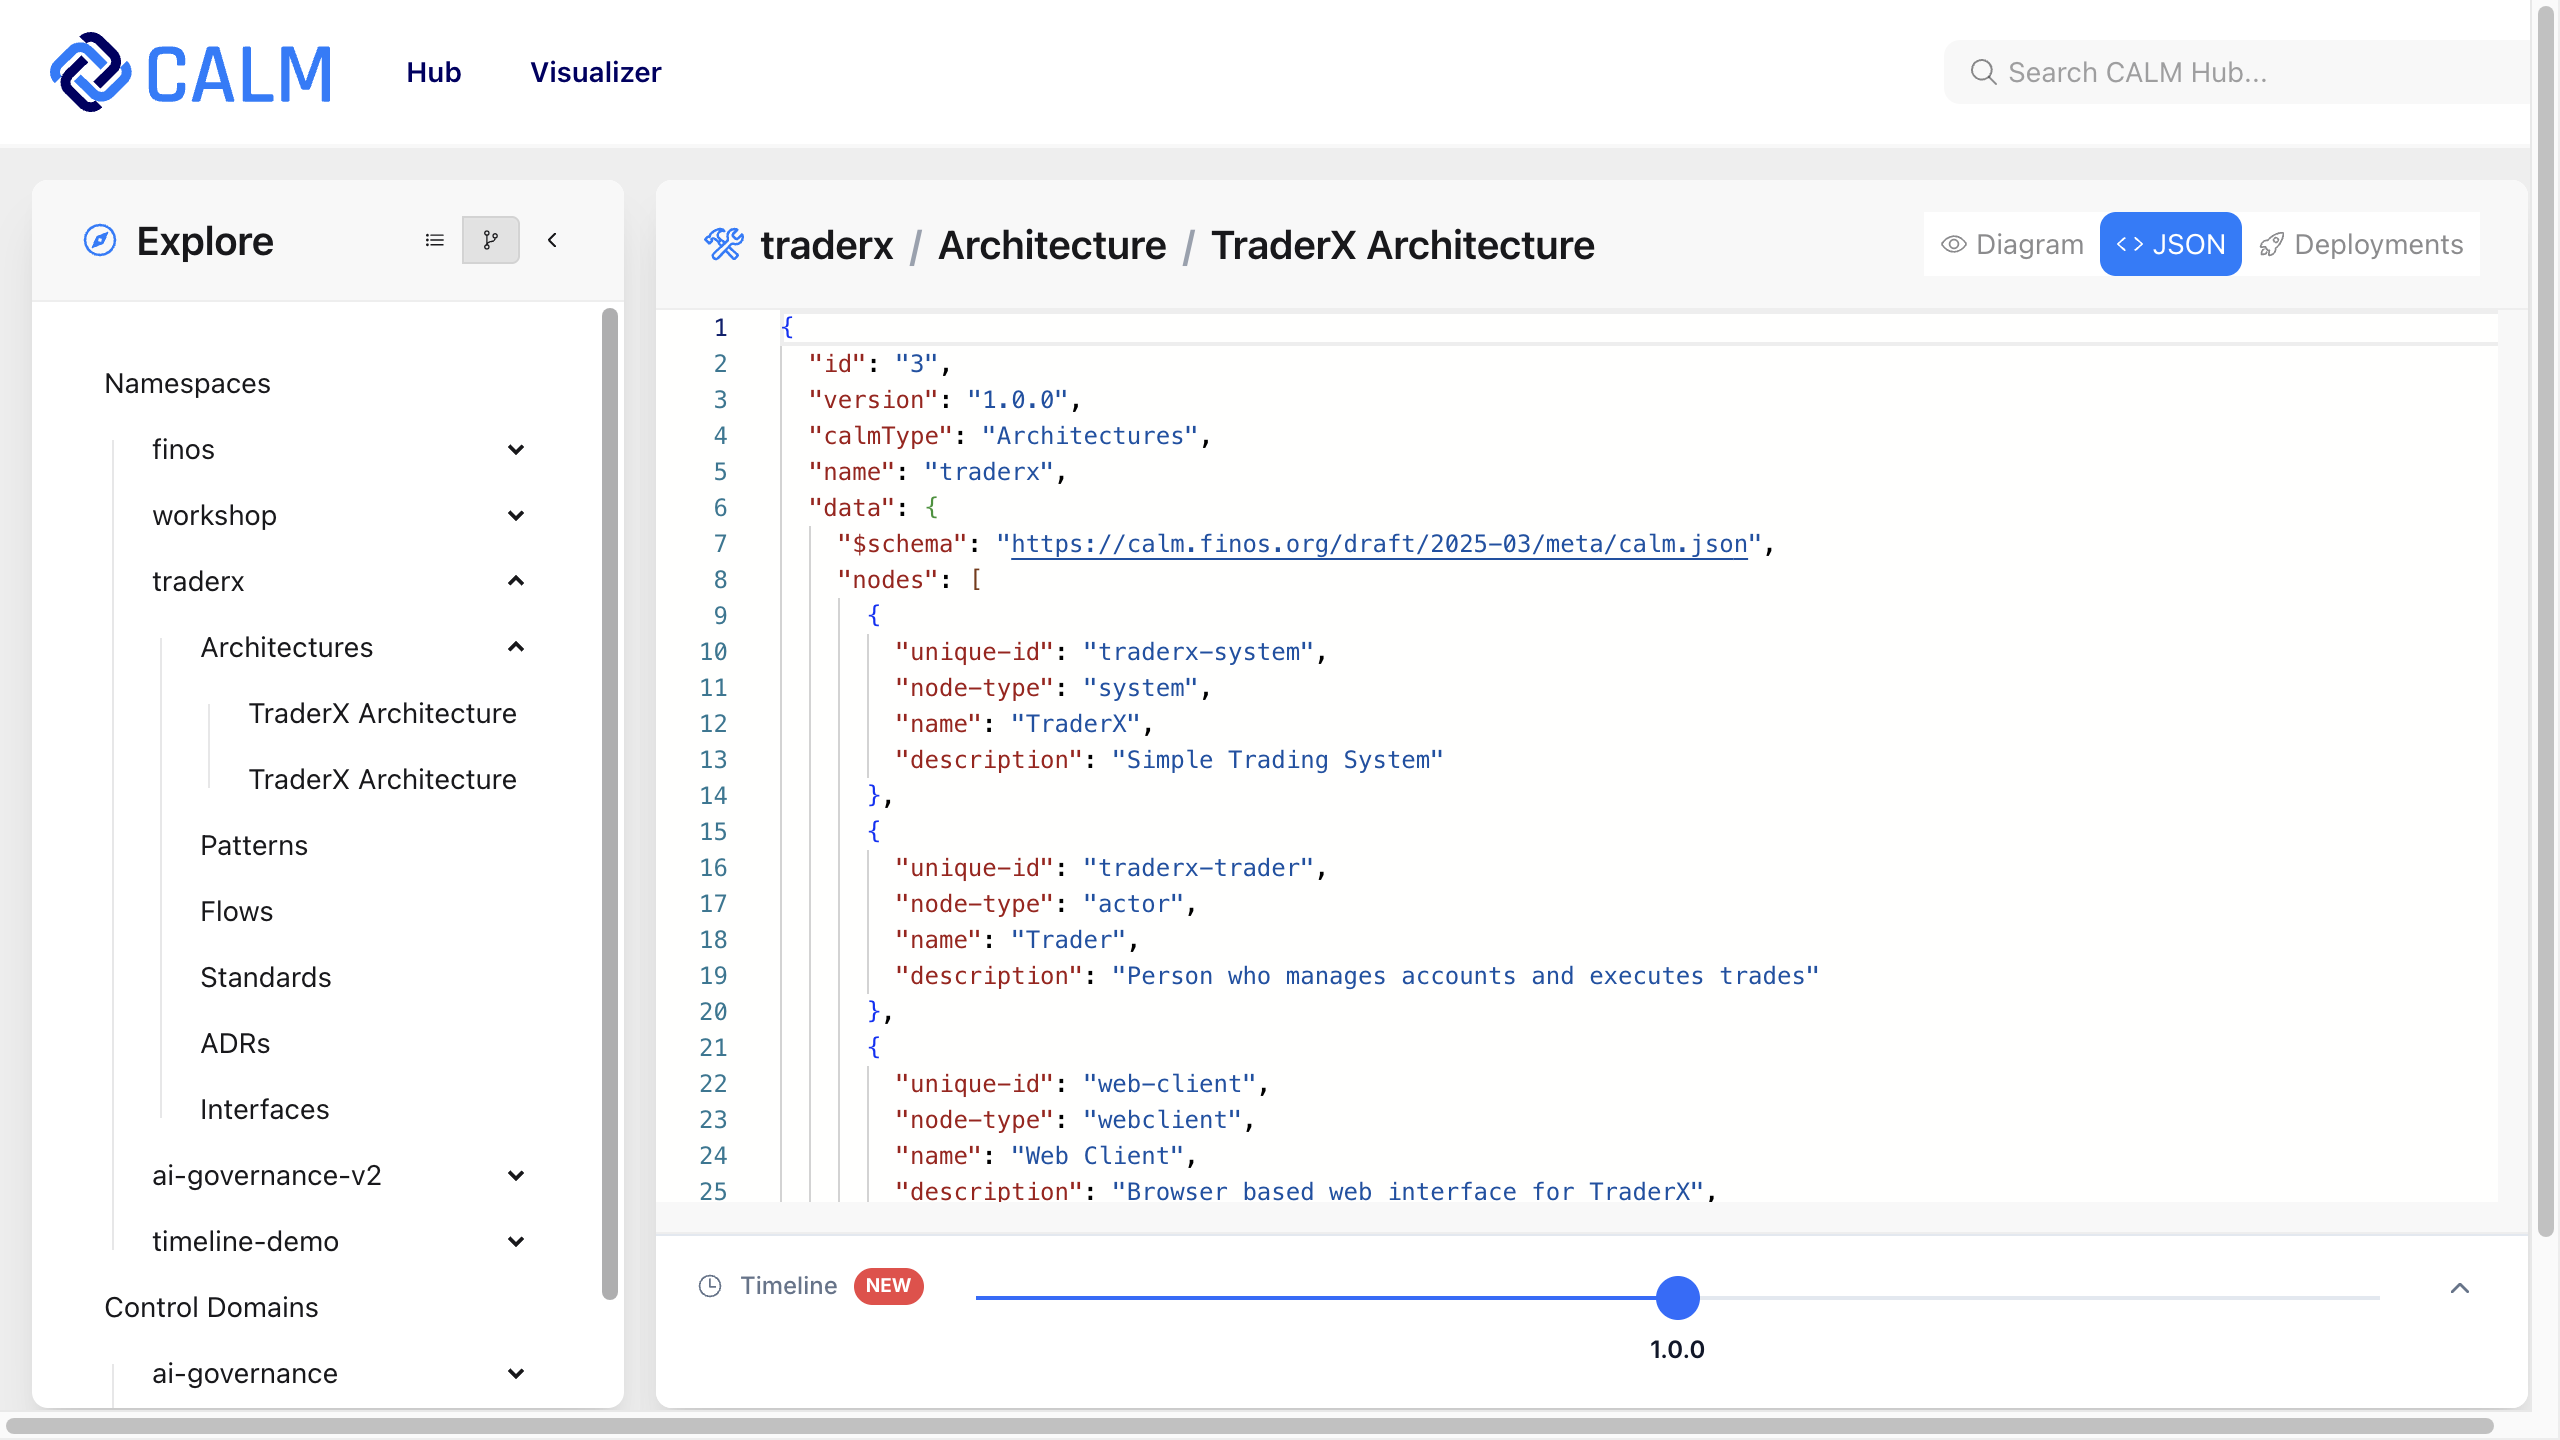Click the "traderx-trader" unique-id value
The height and width of the screenshot is (1440, 2560).
pyautogui.click(x=1198, y=868)
